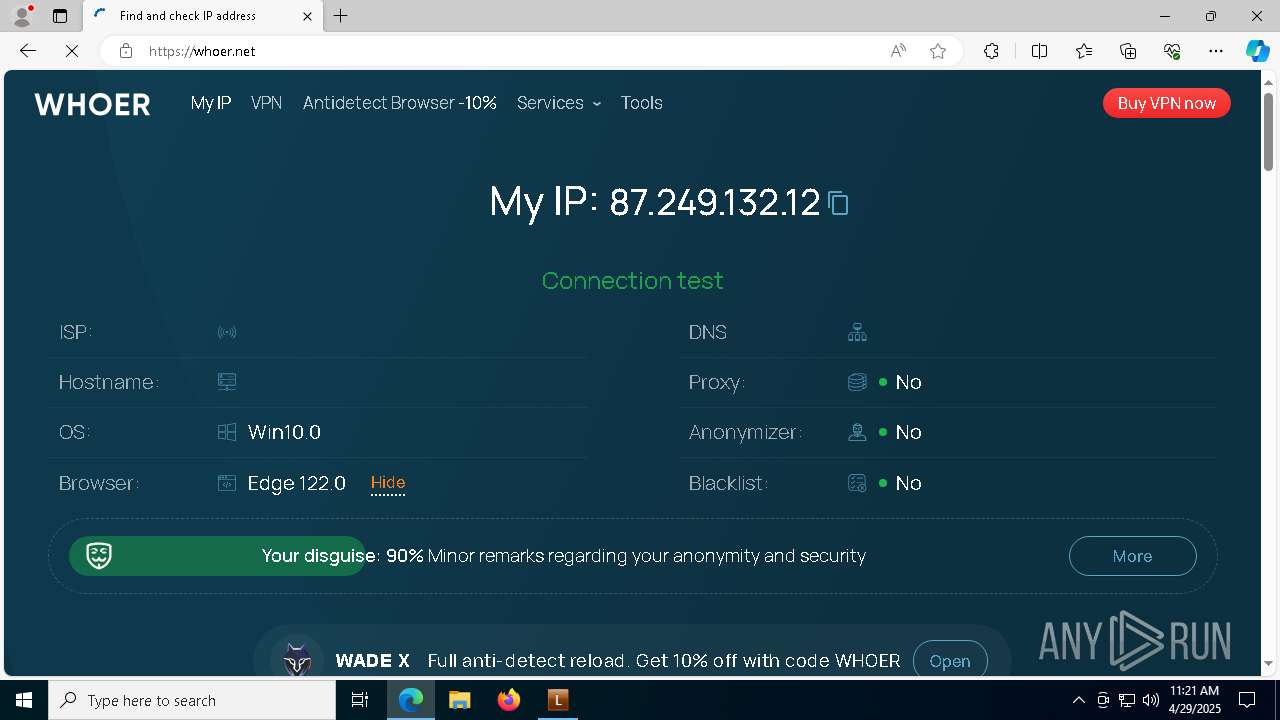Click the Hide link next to browser
The width and height of the screenshot is (1280, 720).
pos(388,483)
